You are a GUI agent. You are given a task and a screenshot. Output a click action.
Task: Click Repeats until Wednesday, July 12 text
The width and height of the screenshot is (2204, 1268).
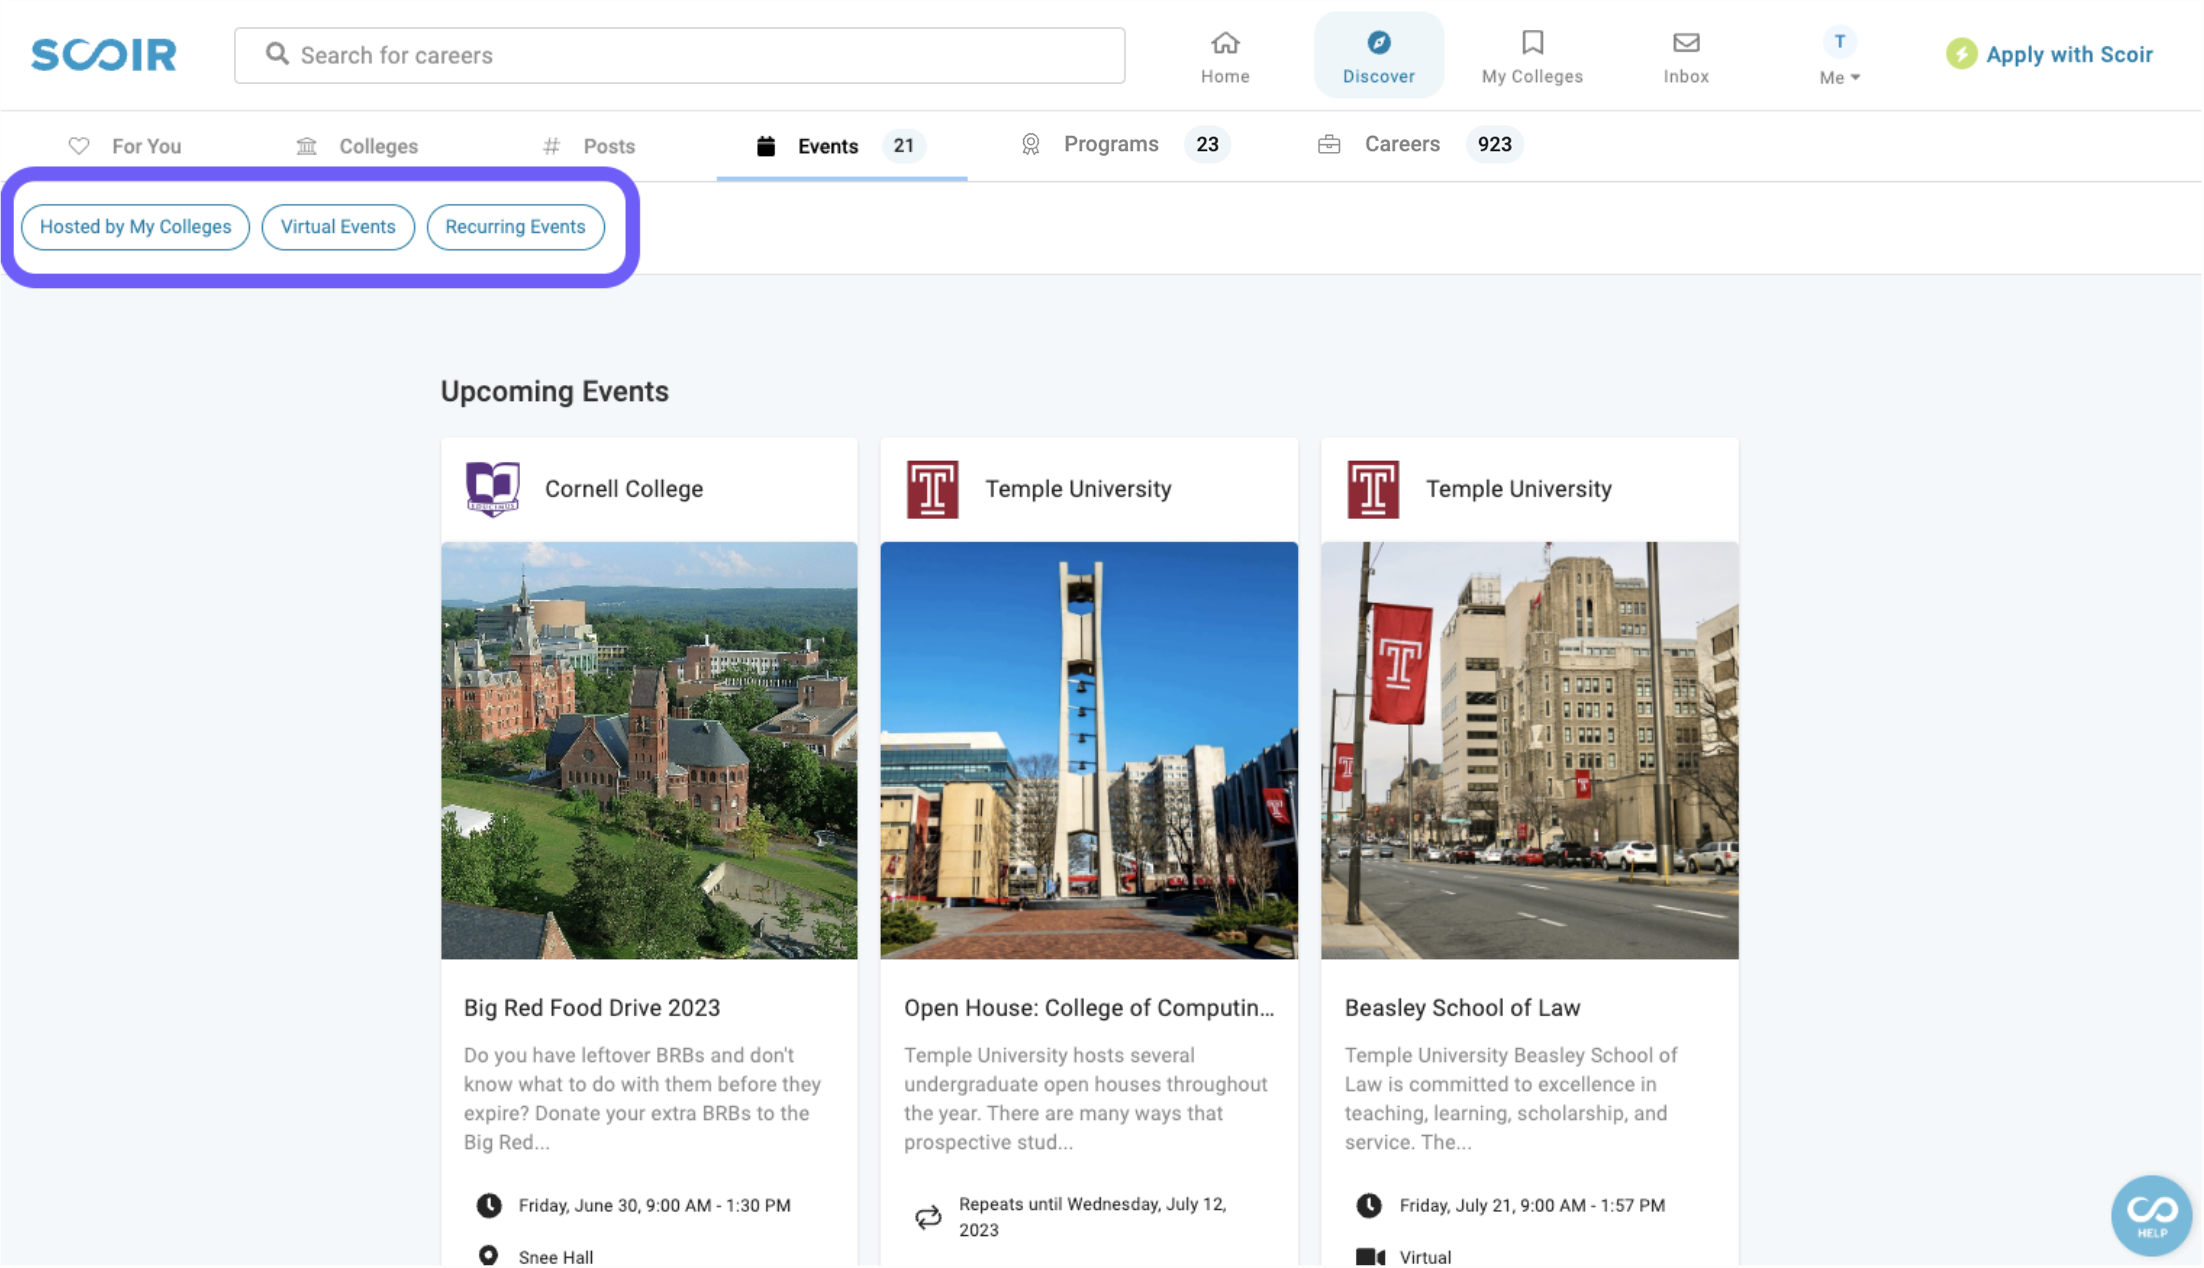click(1092, 1217)
